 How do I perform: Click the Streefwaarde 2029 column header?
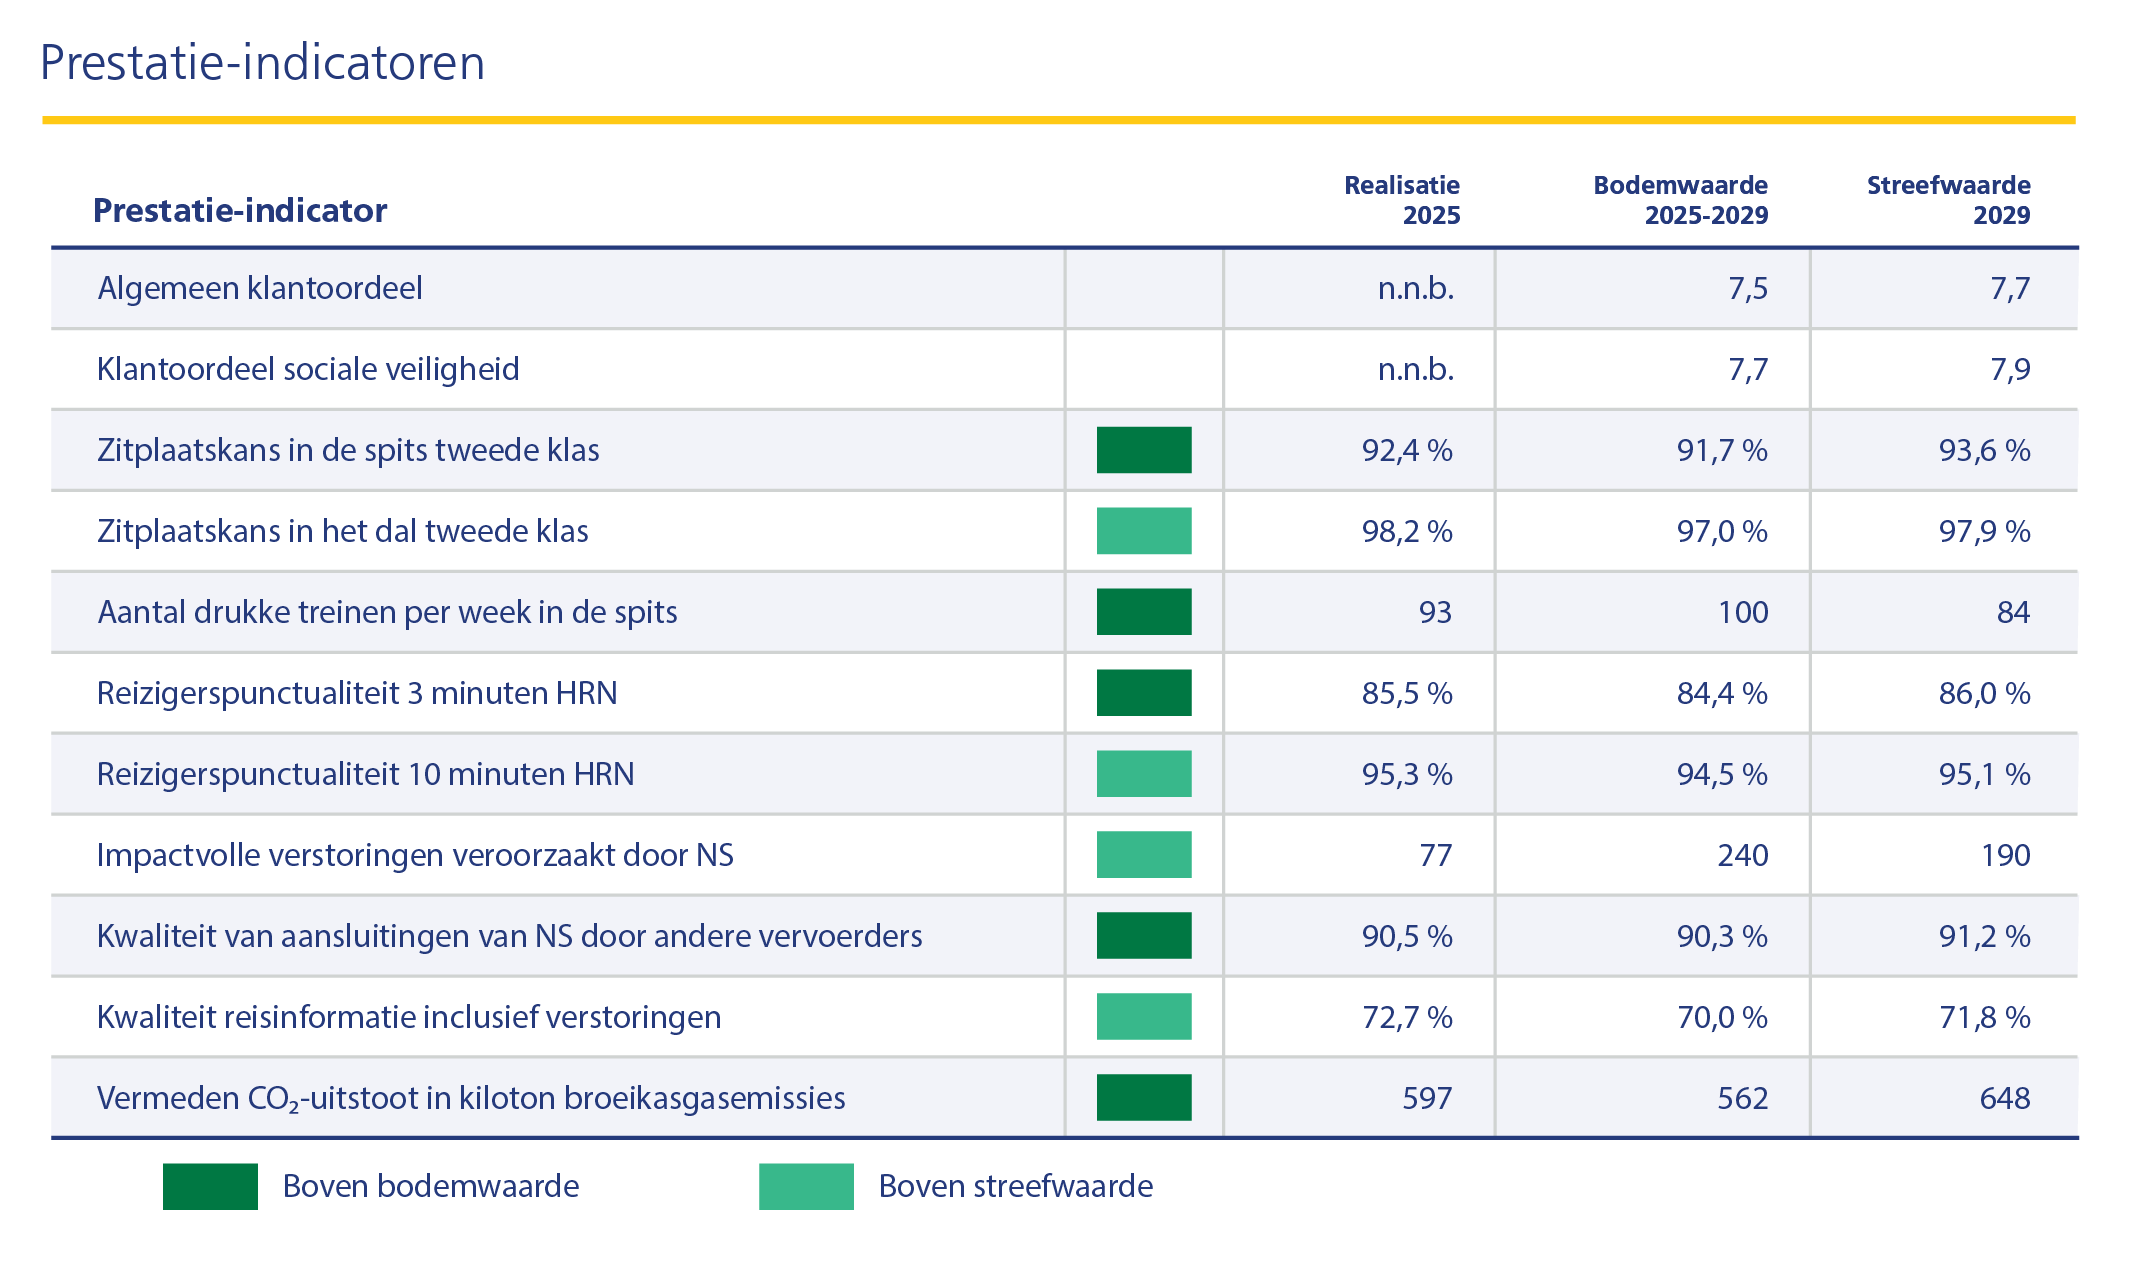point(1948,200)
